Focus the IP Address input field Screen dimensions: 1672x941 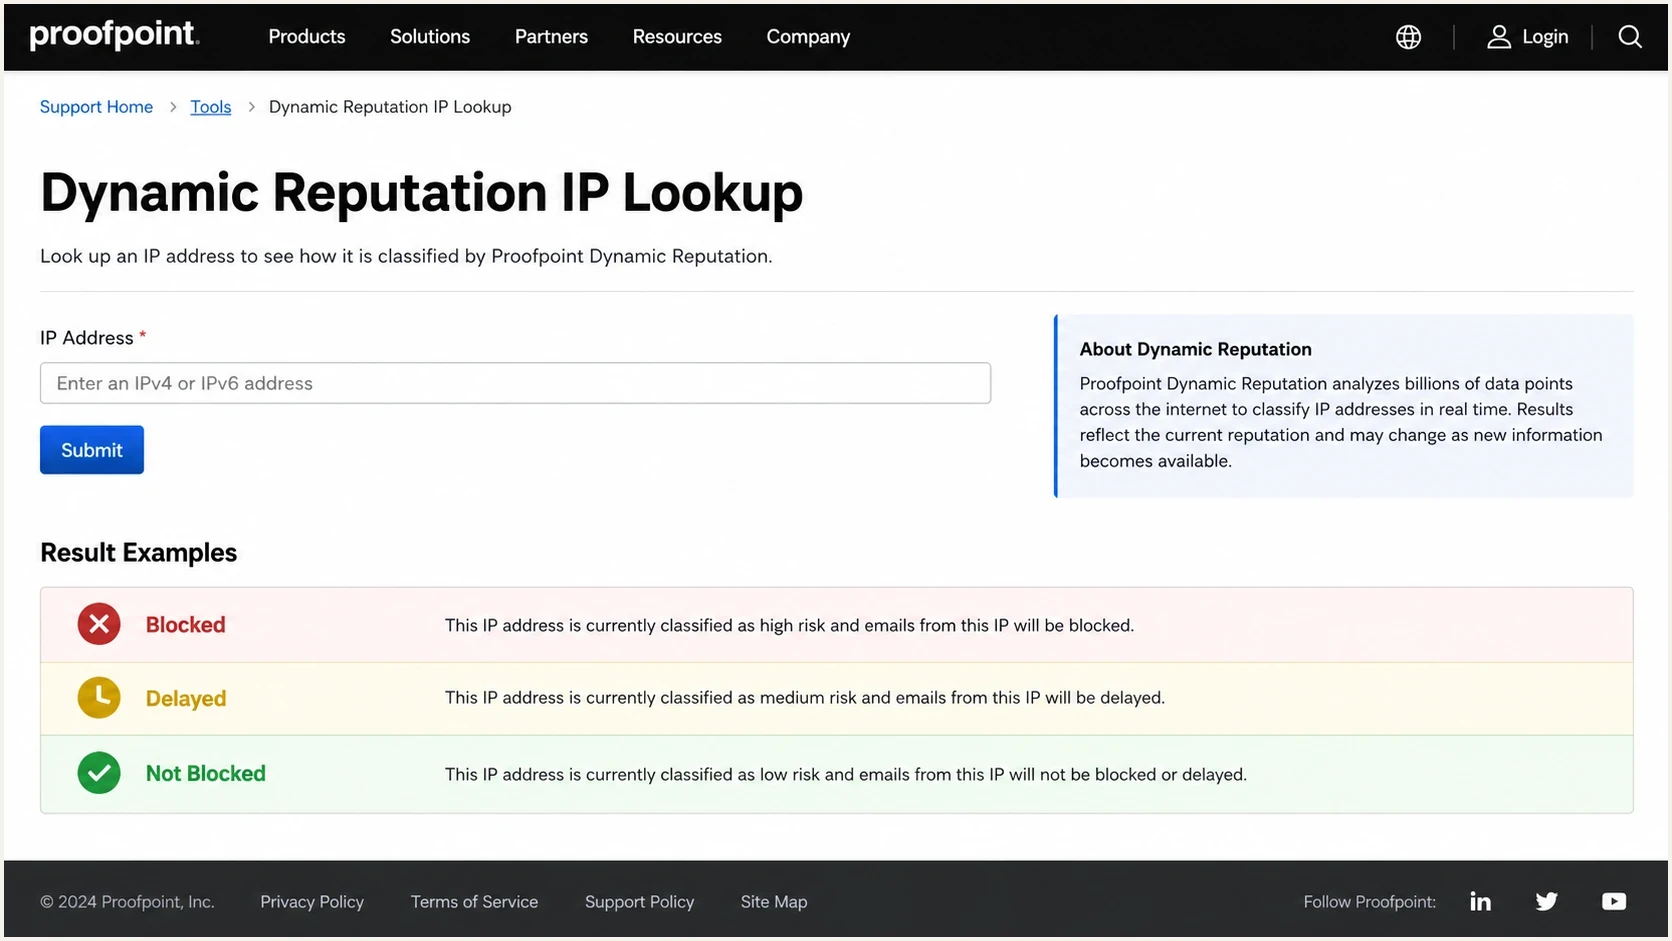point(515,383)
